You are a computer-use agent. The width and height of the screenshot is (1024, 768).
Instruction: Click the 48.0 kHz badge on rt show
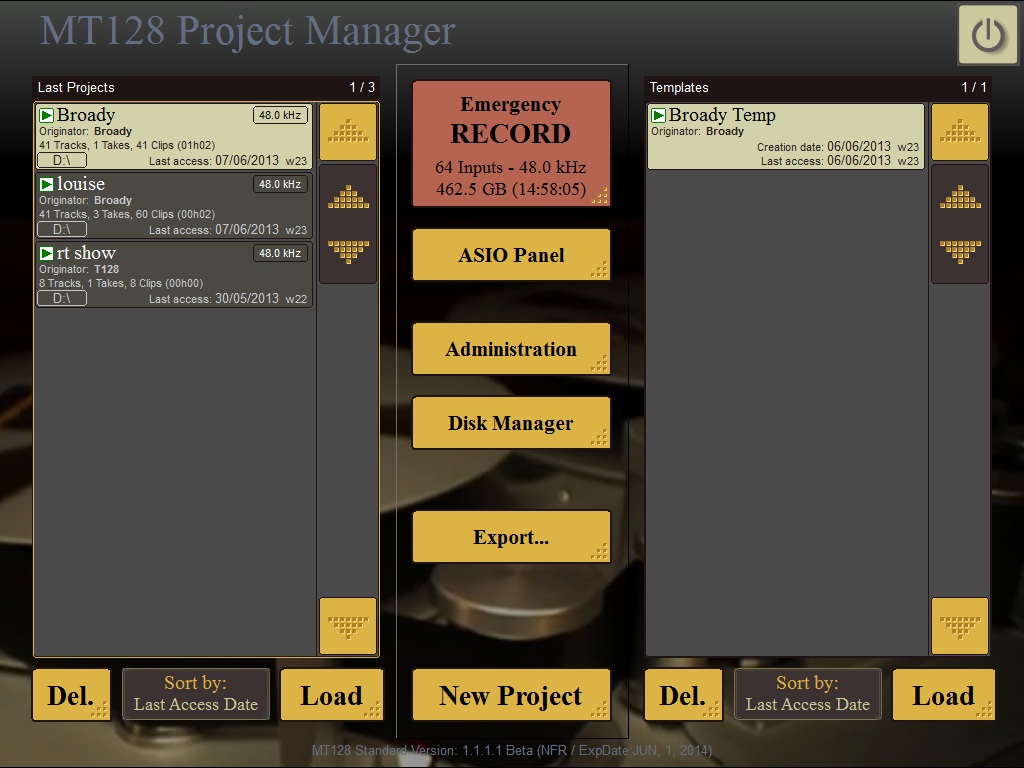280,253
